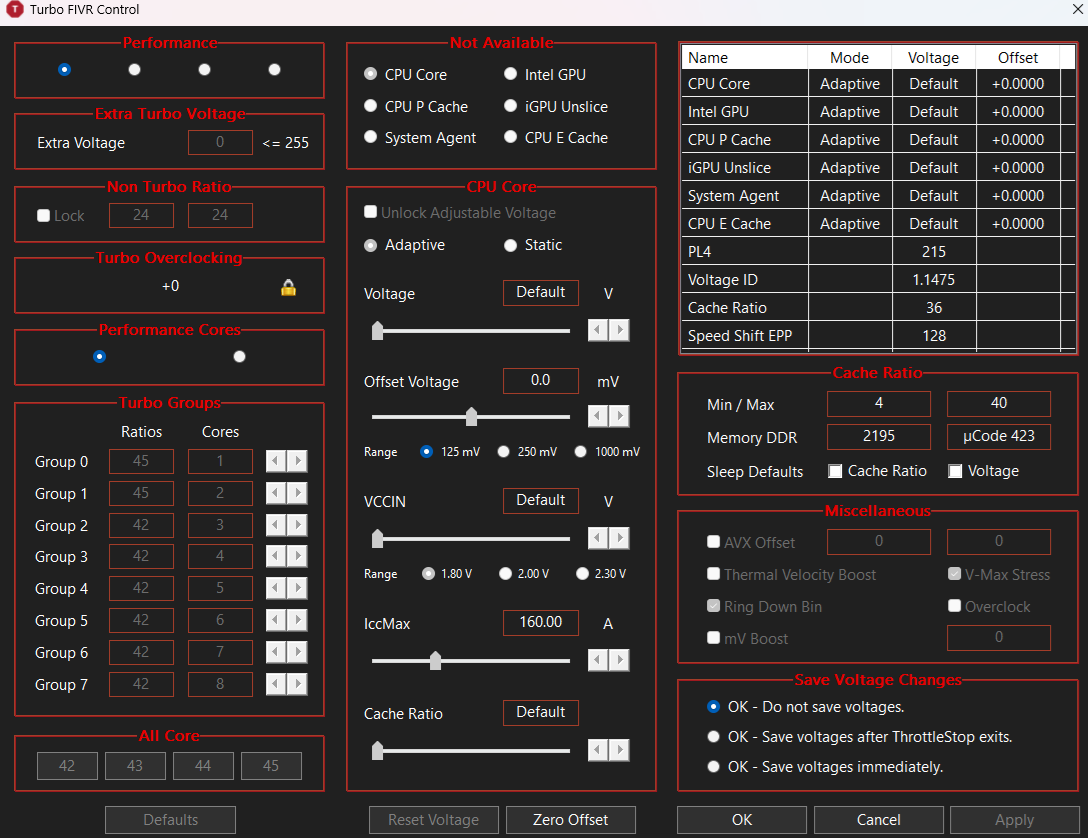Select Save voltages immediately option
Image resolution: width=1088 pixels, height=838 pixels.
pos(713,767)
